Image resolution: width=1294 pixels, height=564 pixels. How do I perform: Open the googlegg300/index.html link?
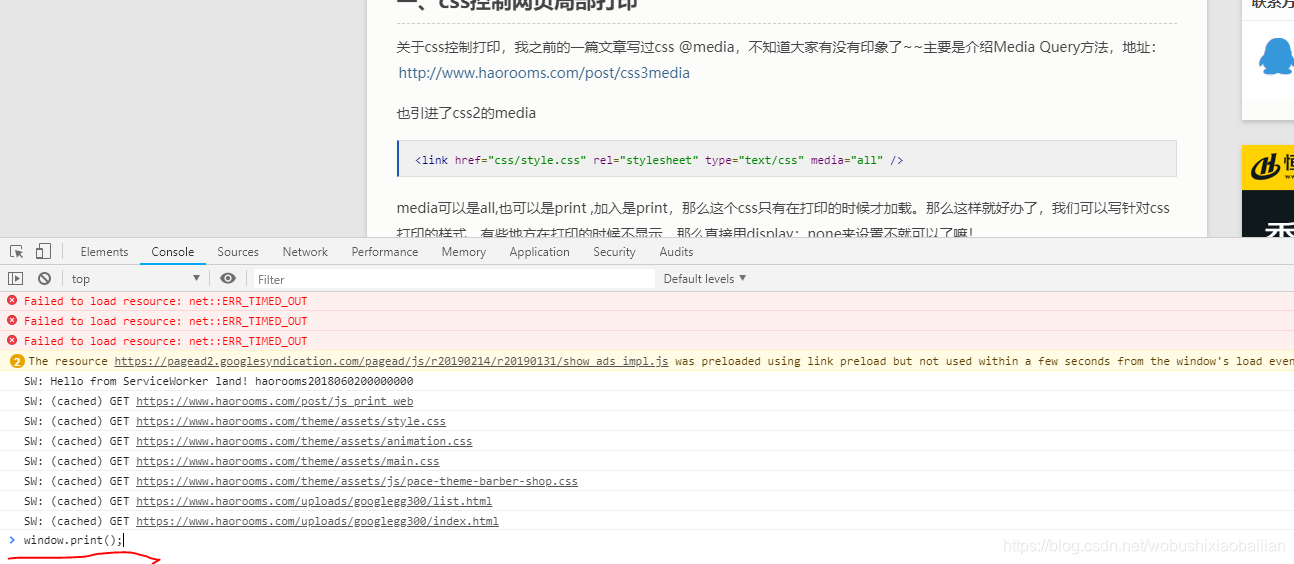317,521
